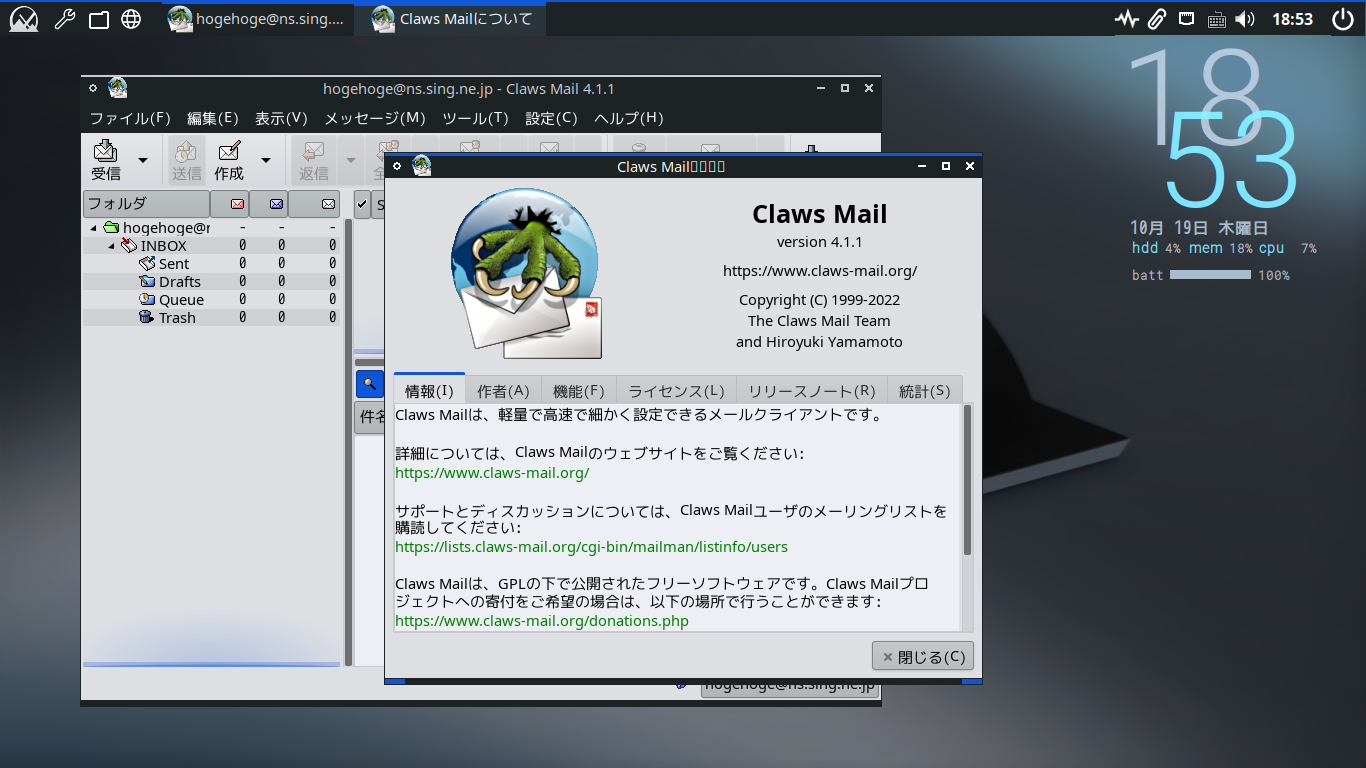Image resolution: width=1366 pixels, height=768 pixels.
Task: Click the Queue clock folder icon
Action: click(147, 300)
